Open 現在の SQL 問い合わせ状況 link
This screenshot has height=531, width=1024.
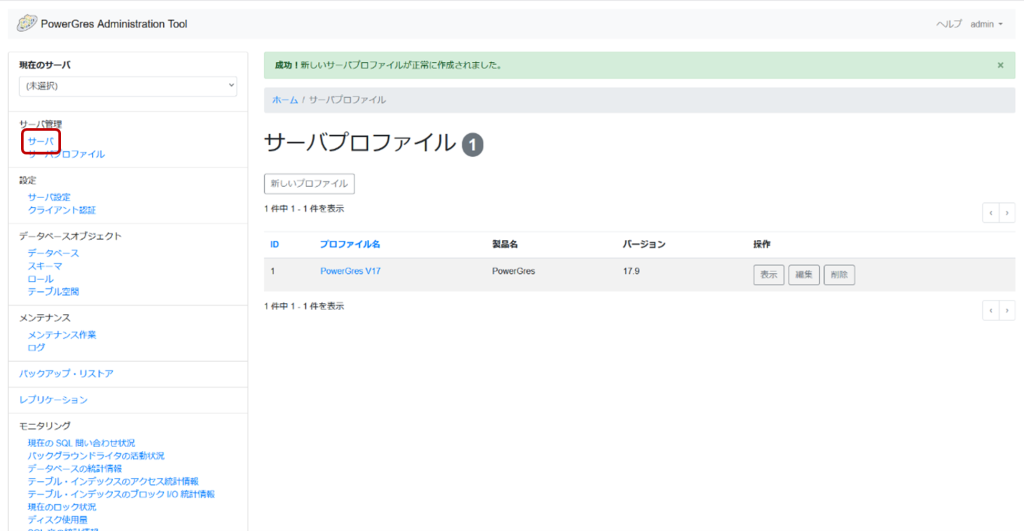pyautogui.click(x=81, y=443)
